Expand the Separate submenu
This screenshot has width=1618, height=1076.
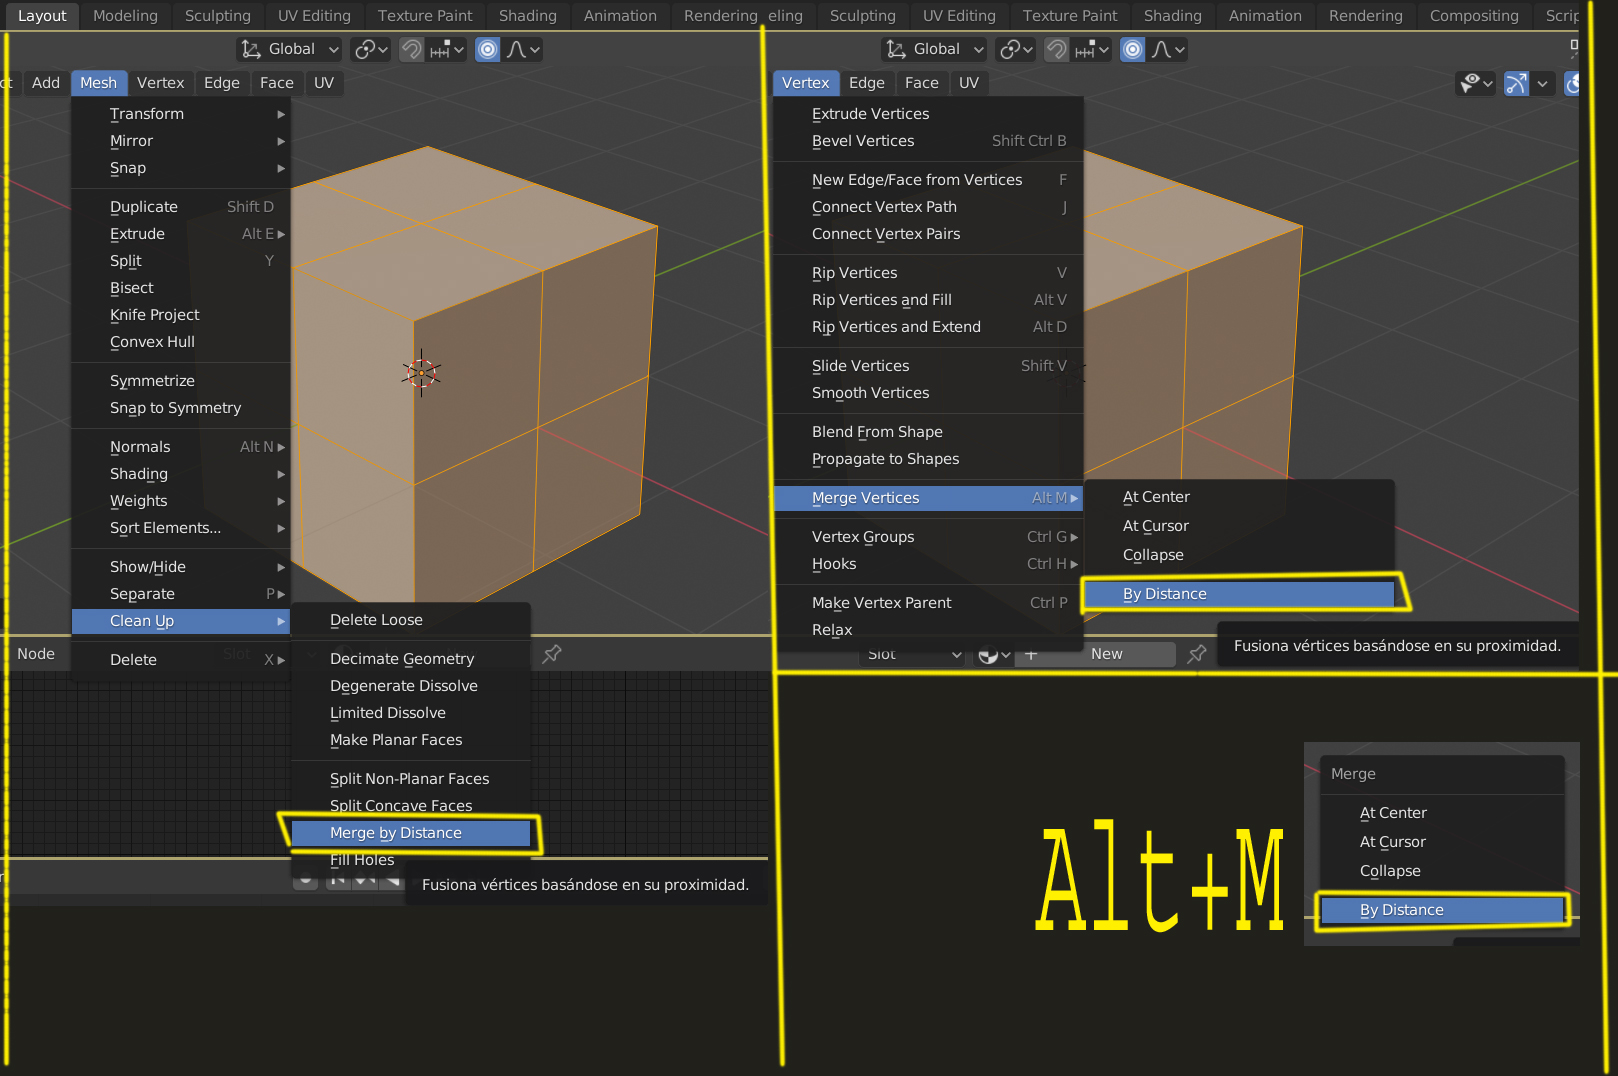180,594
